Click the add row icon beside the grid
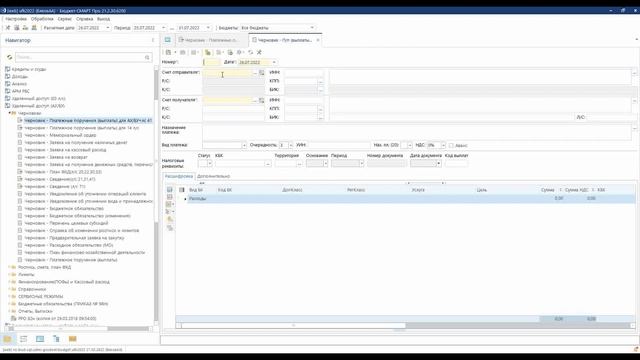The width and height of the screenshot is (640, 360). click(170, 190)
